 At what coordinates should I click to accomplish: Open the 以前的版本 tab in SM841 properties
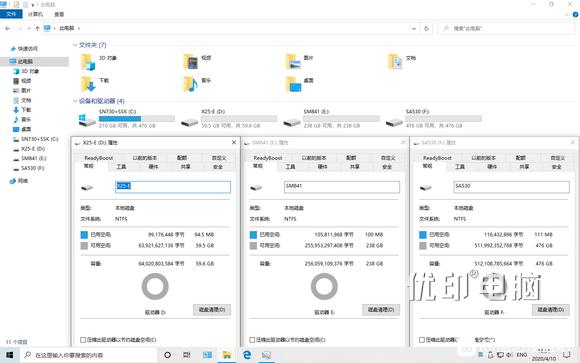(x=314, y=158)
